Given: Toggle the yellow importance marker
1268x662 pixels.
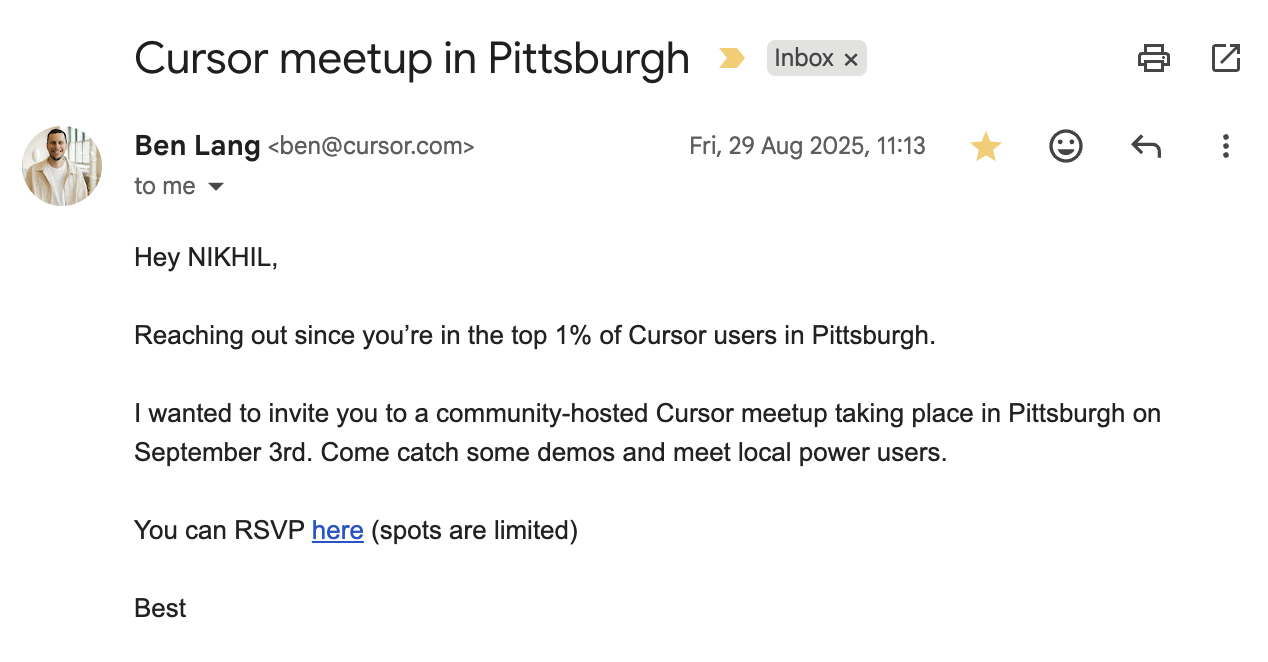Looking at the screenshot, I should click(x=732, y=59).
